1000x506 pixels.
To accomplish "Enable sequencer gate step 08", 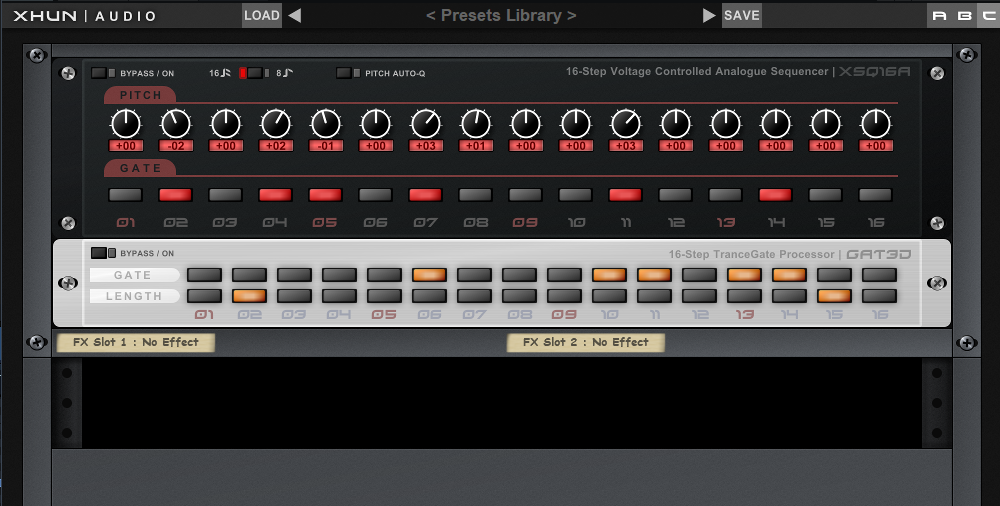I will point(475,195).
